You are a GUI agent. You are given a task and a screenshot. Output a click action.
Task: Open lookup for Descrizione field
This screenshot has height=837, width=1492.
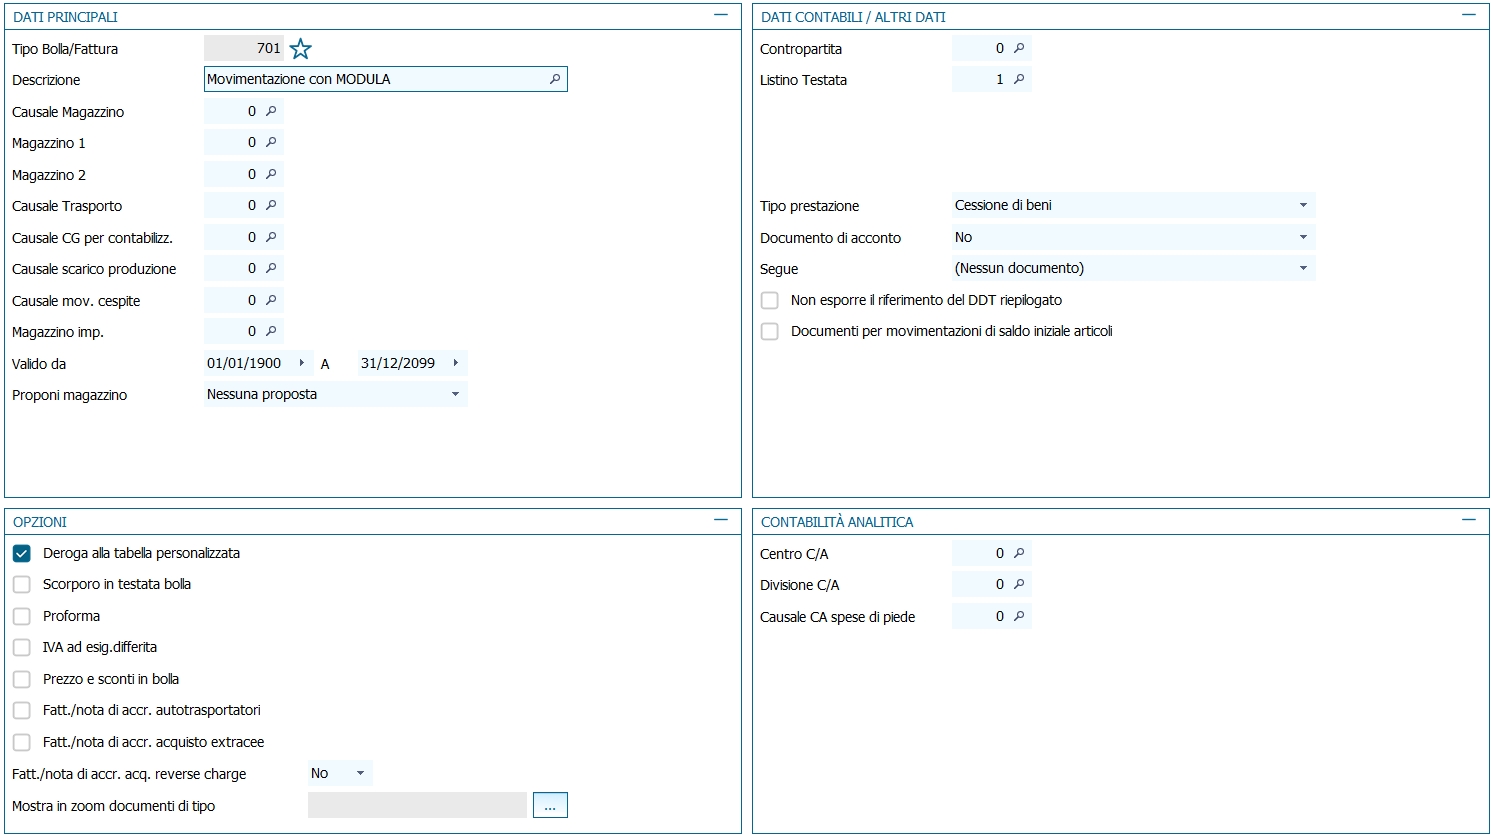pos(555,79)
